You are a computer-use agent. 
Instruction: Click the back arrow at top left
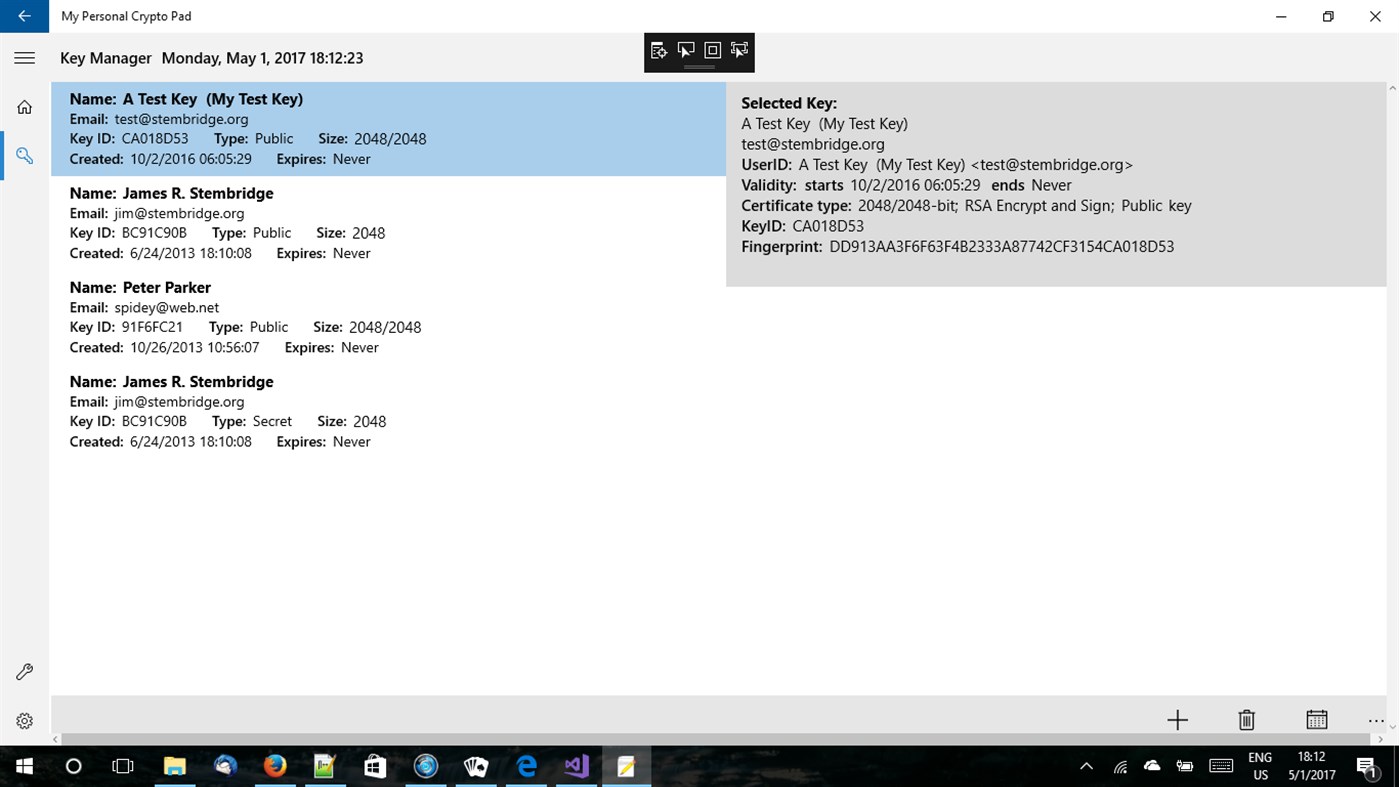coord(22,16)
